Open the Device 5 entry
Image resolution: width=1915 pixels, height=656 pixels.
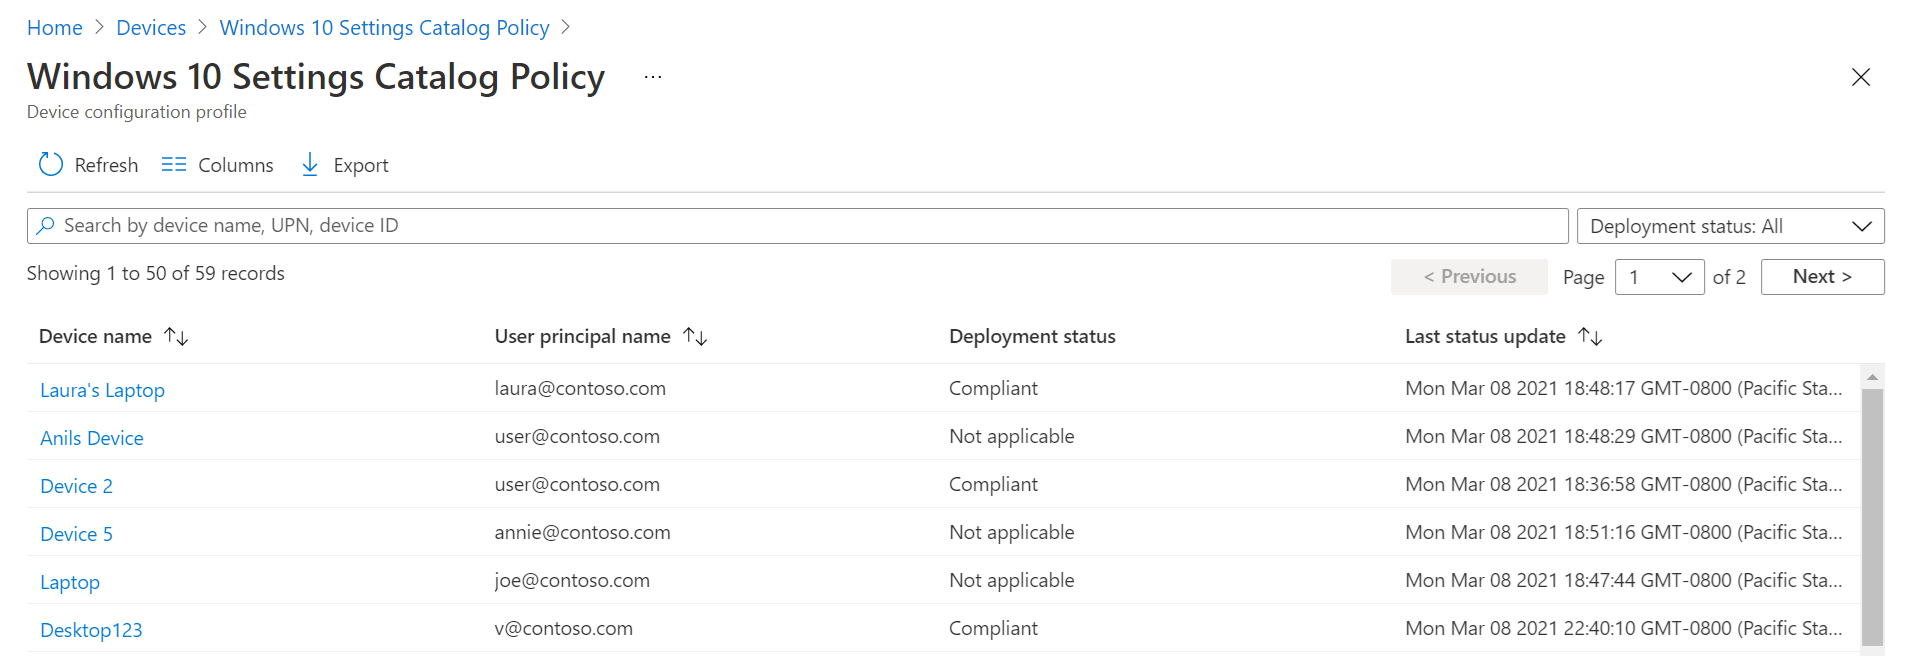coord(76,534)
